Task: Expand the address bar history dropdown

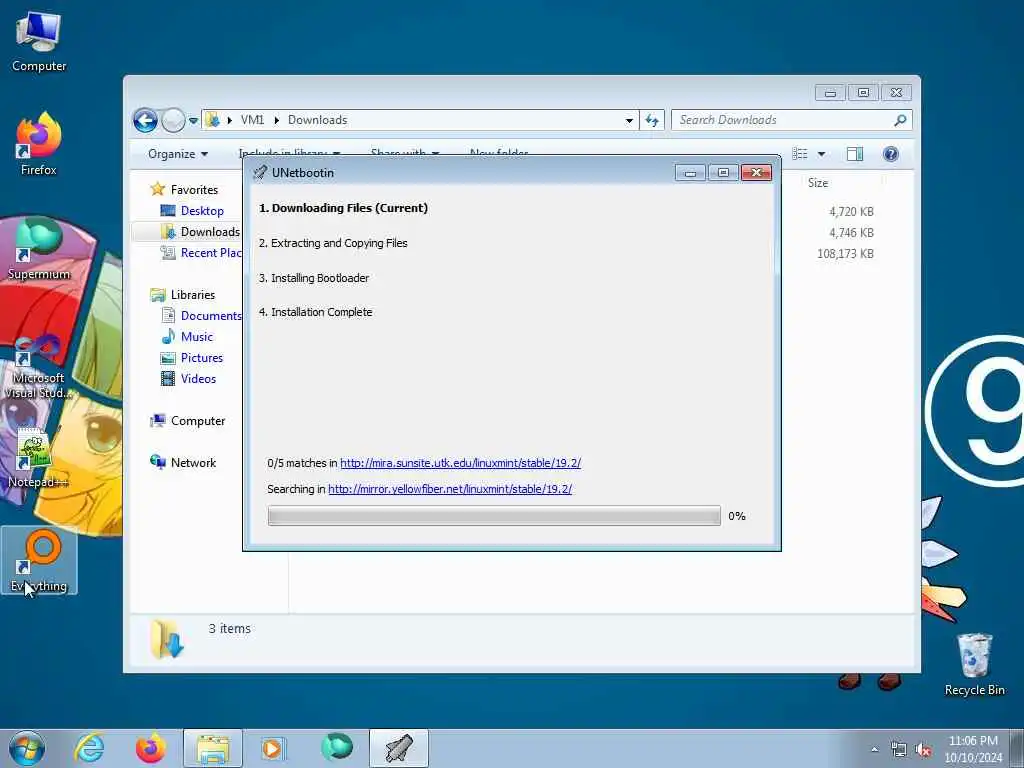Action: pyautogui.click(x=629, y=120)
